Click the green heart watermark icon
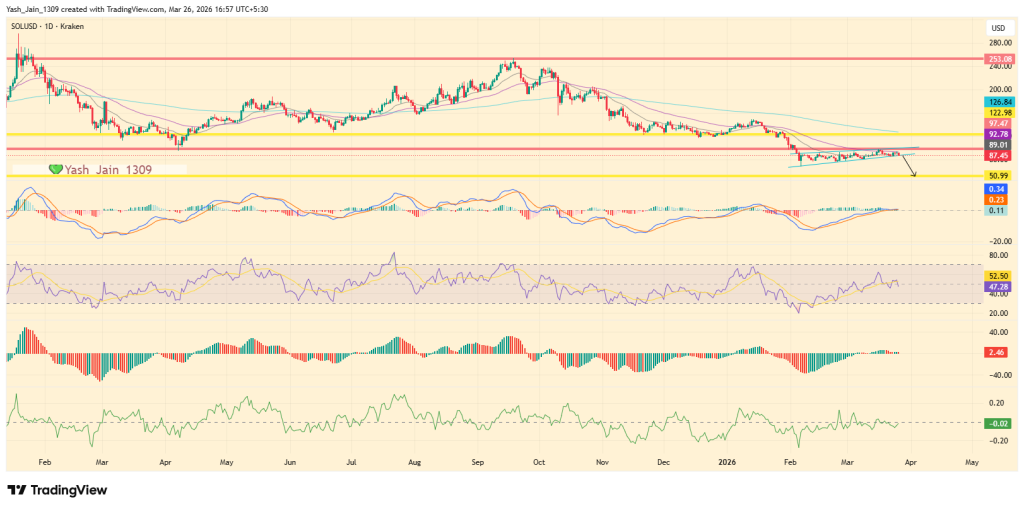The height and width of the screenshot is (509, 1024). pyautogui.click(x=56, y=170)
